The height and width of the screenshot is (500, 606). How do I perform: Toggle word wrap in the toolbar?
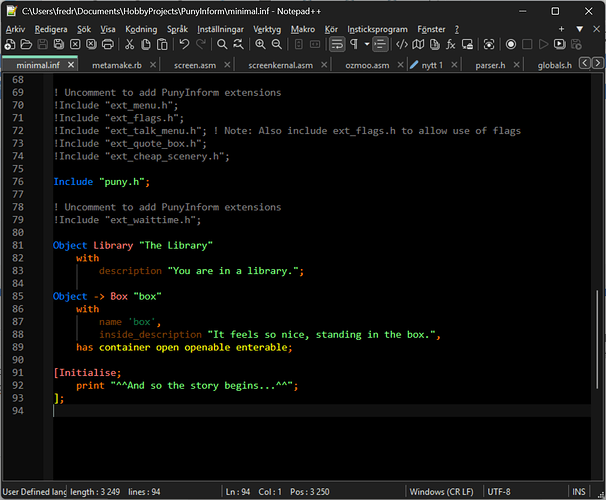tap(337, 44)
